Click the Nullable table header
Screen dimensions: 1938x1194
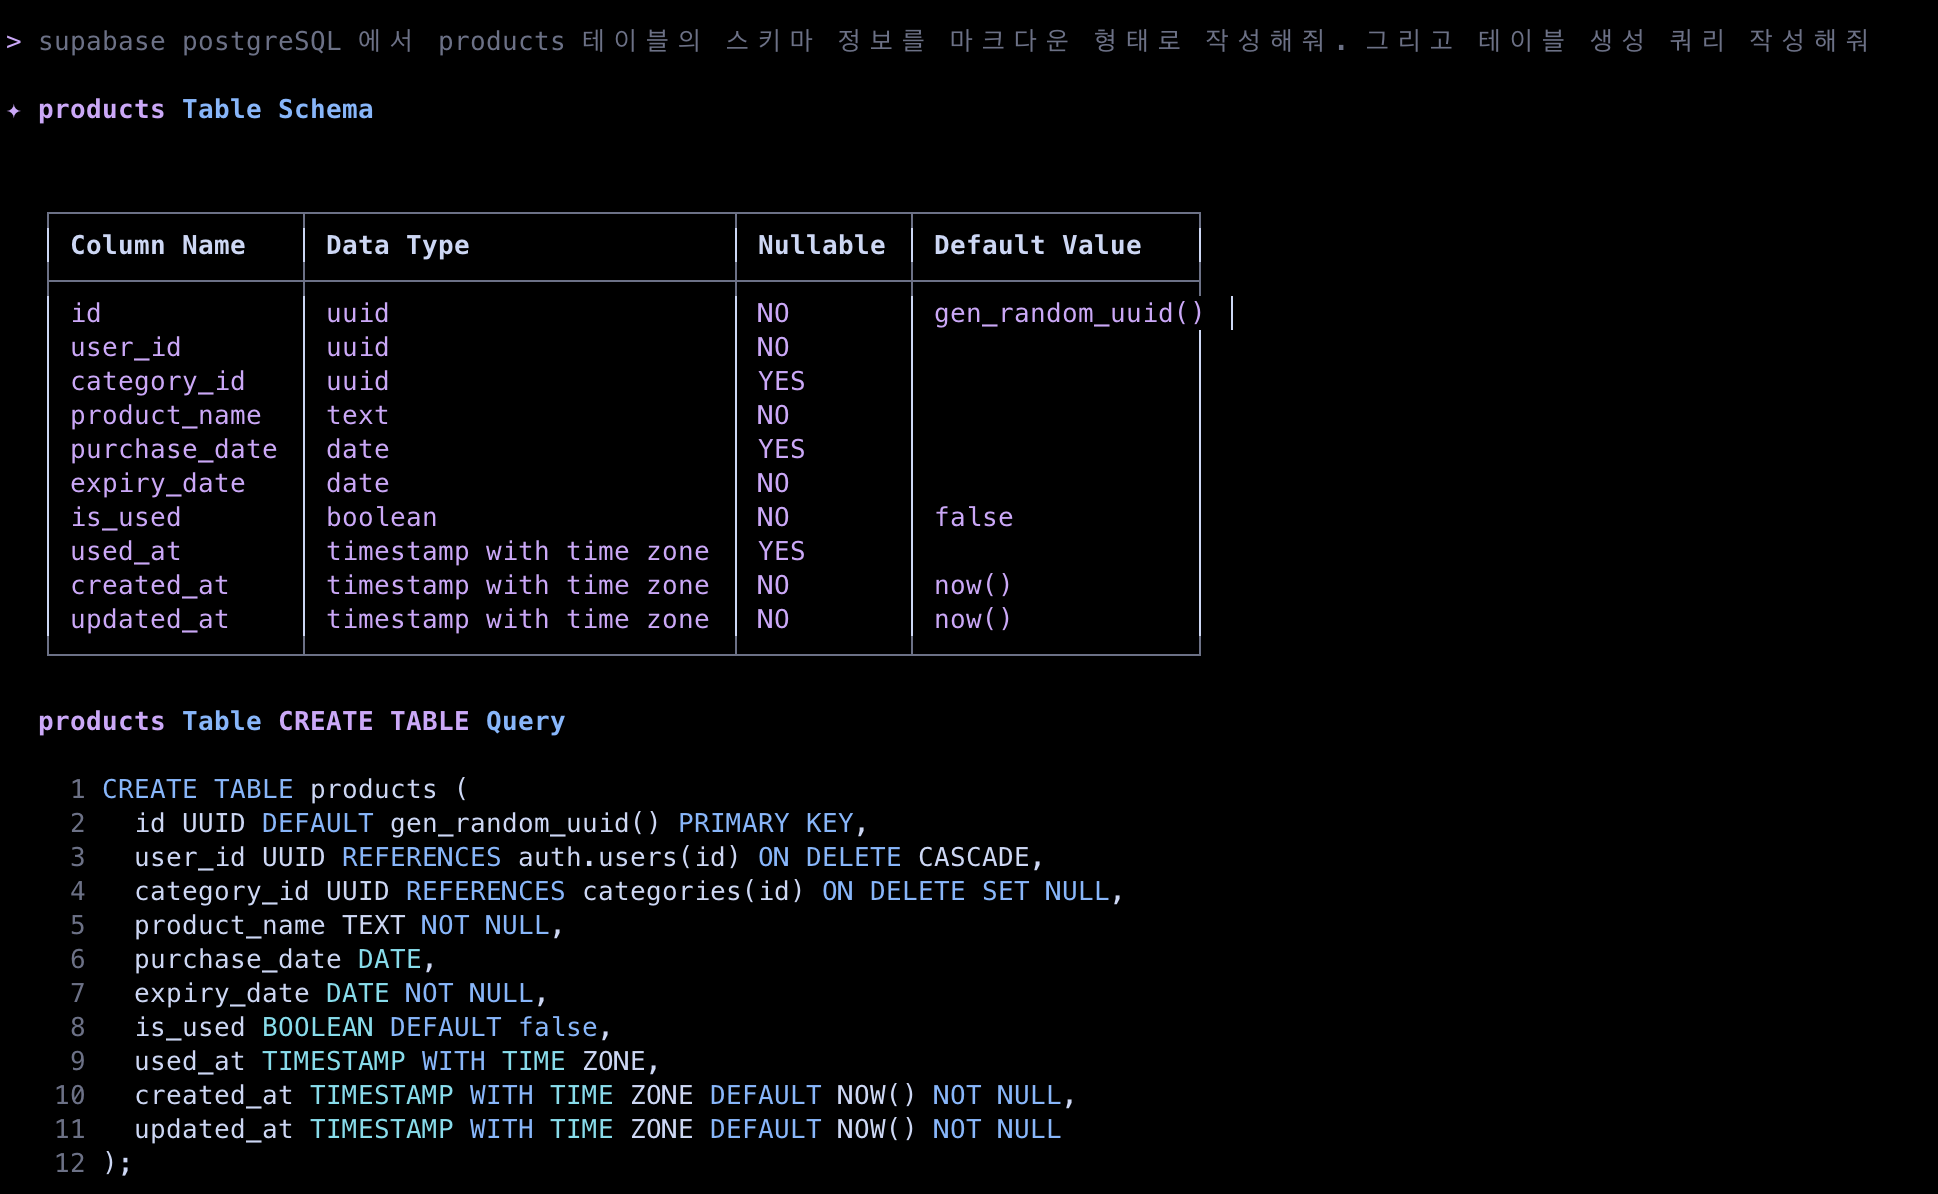(821, 246)
